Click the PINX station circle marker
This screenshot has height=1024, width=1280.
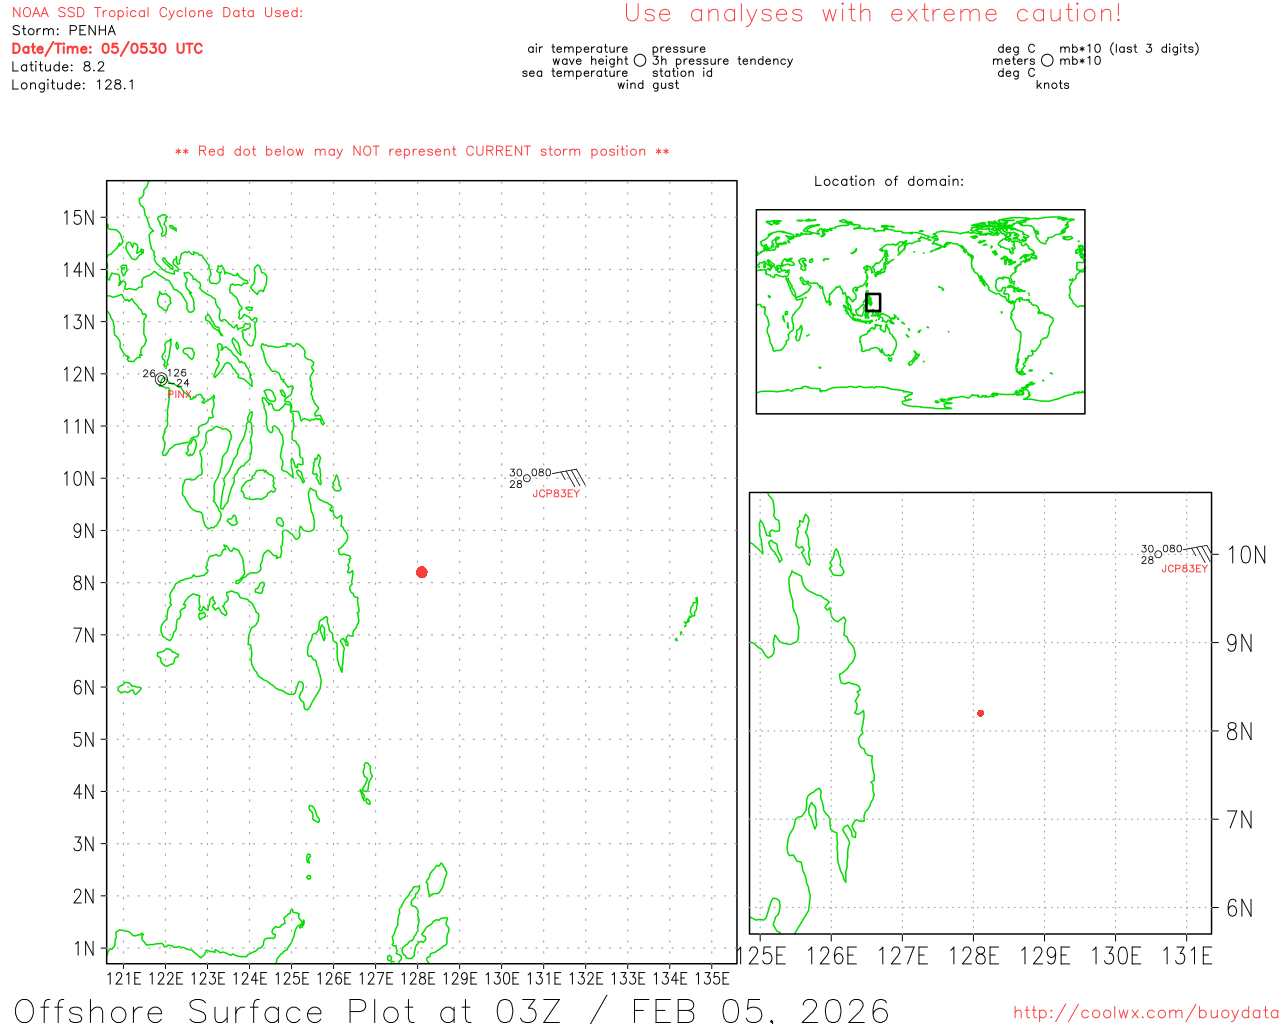point(161,379)
